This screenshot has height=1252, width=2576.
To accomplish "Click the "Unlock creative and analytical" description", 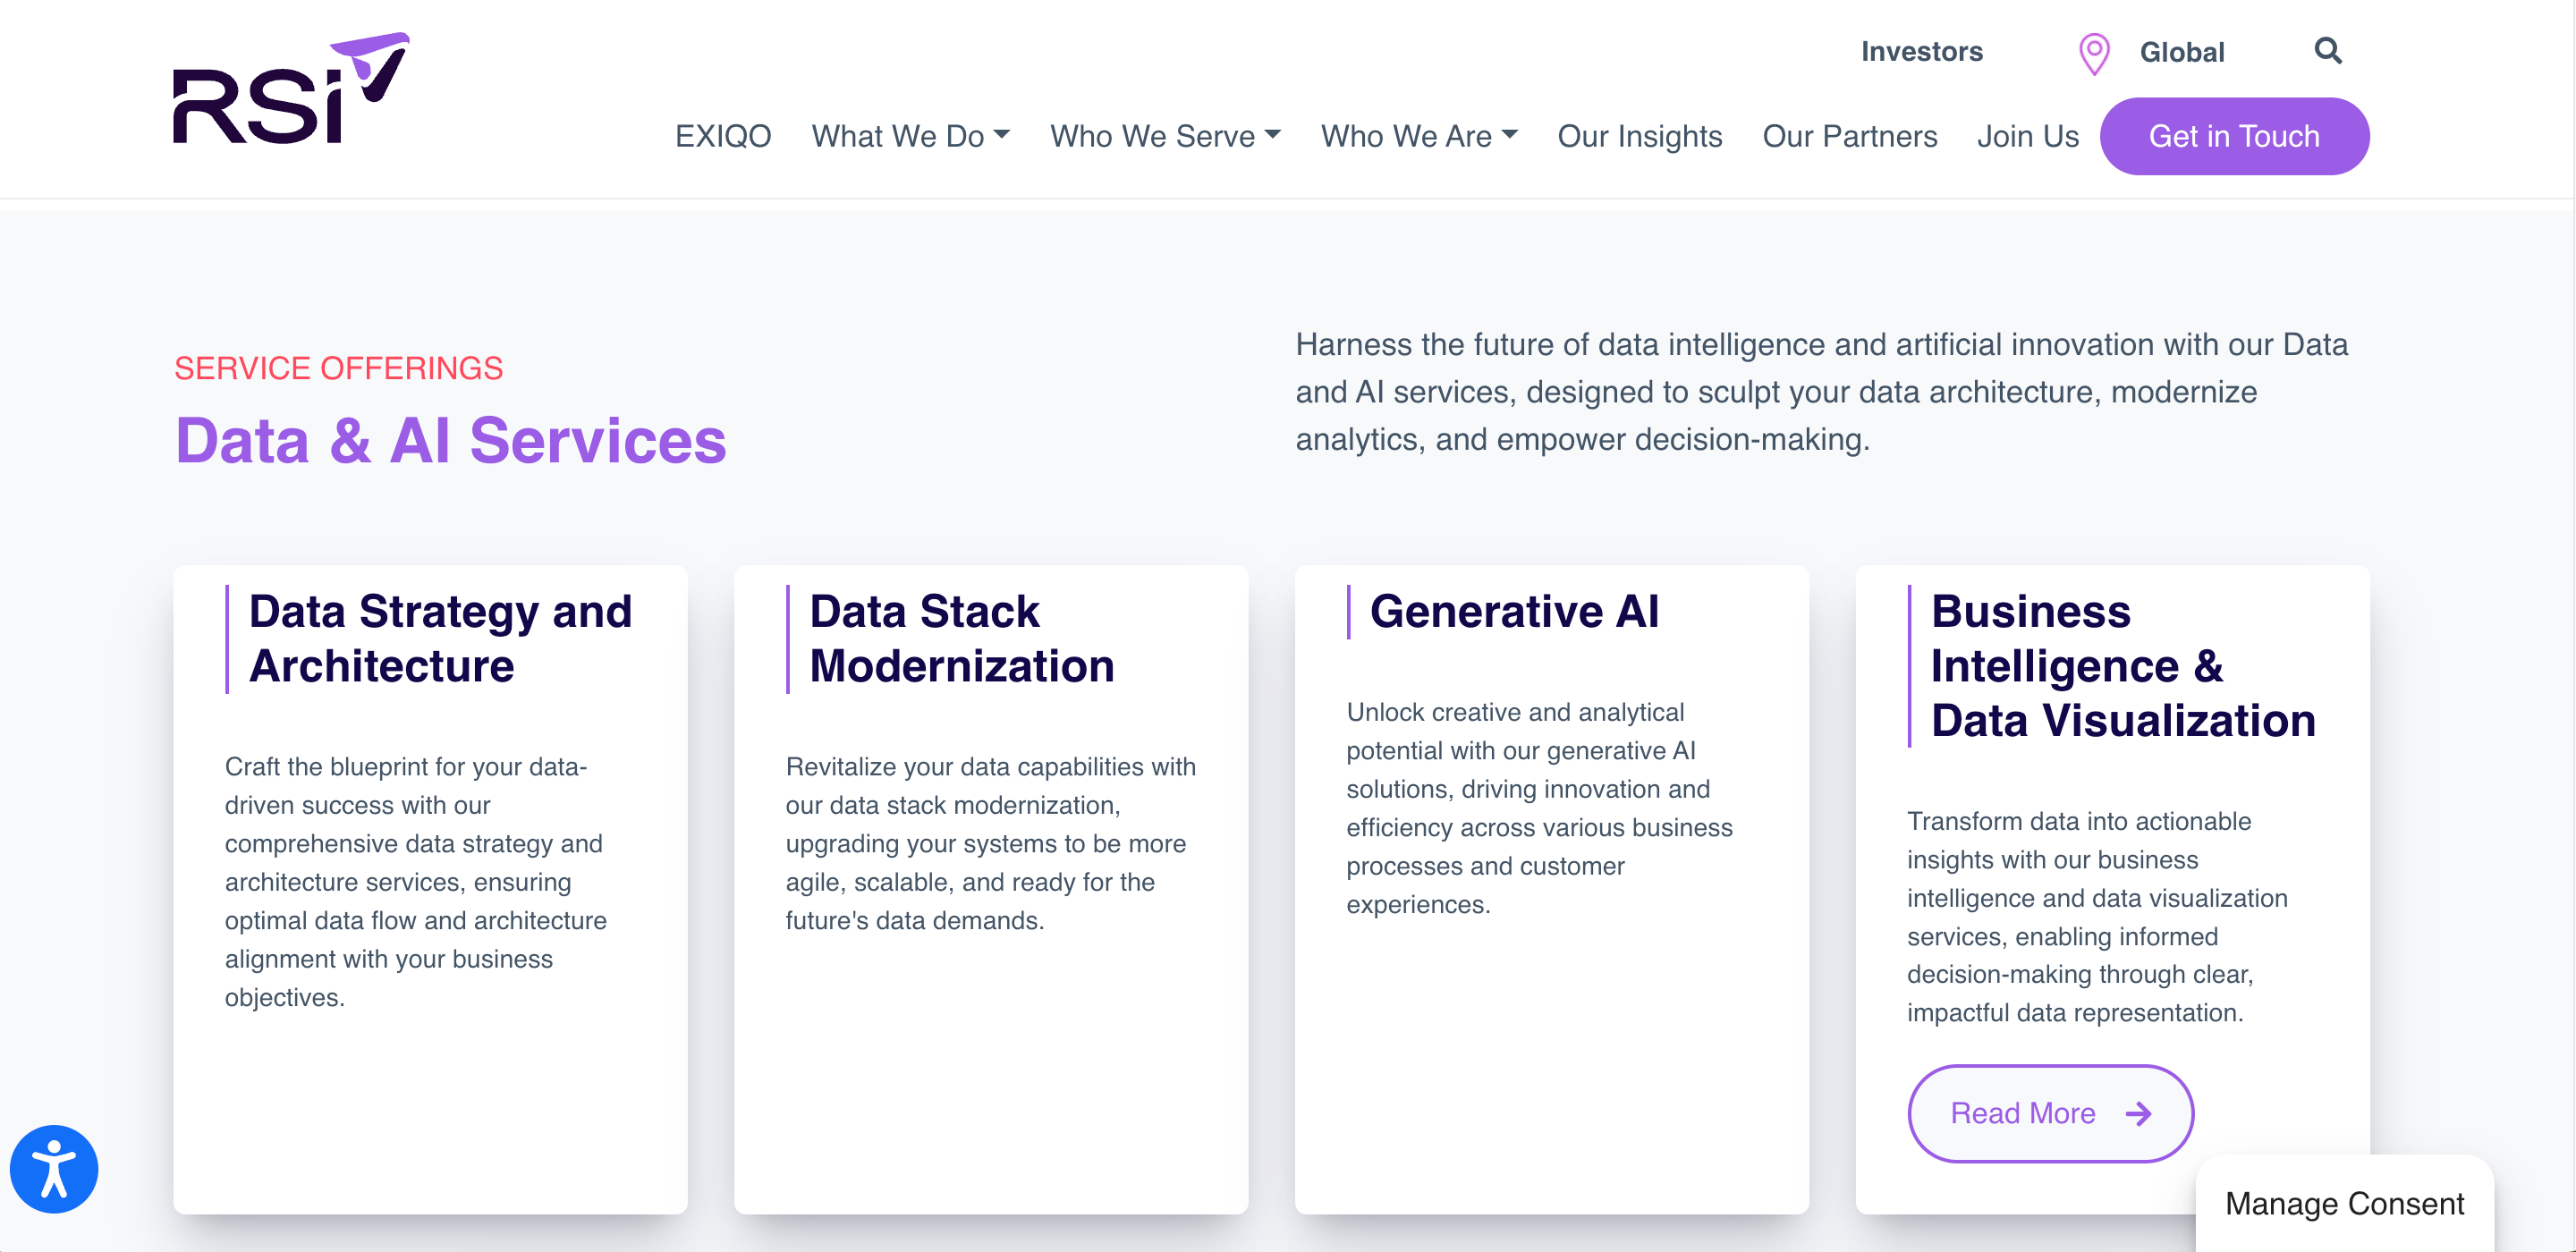I will (x=1539, y=808).
